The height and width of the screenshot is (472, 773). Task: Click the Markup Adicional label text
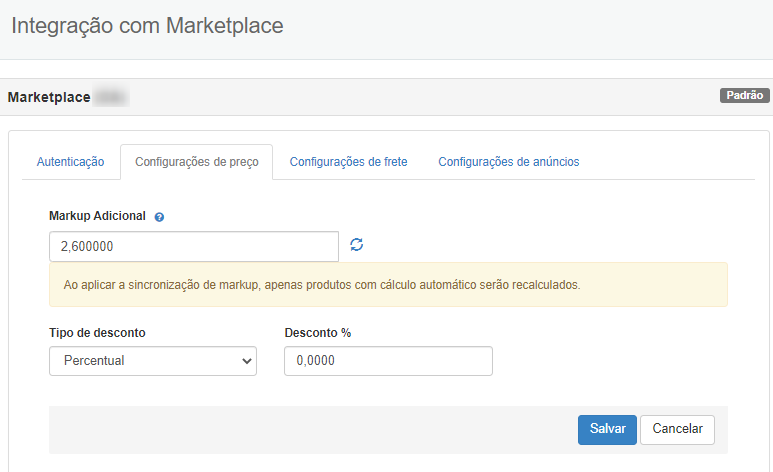click(97, 216)
